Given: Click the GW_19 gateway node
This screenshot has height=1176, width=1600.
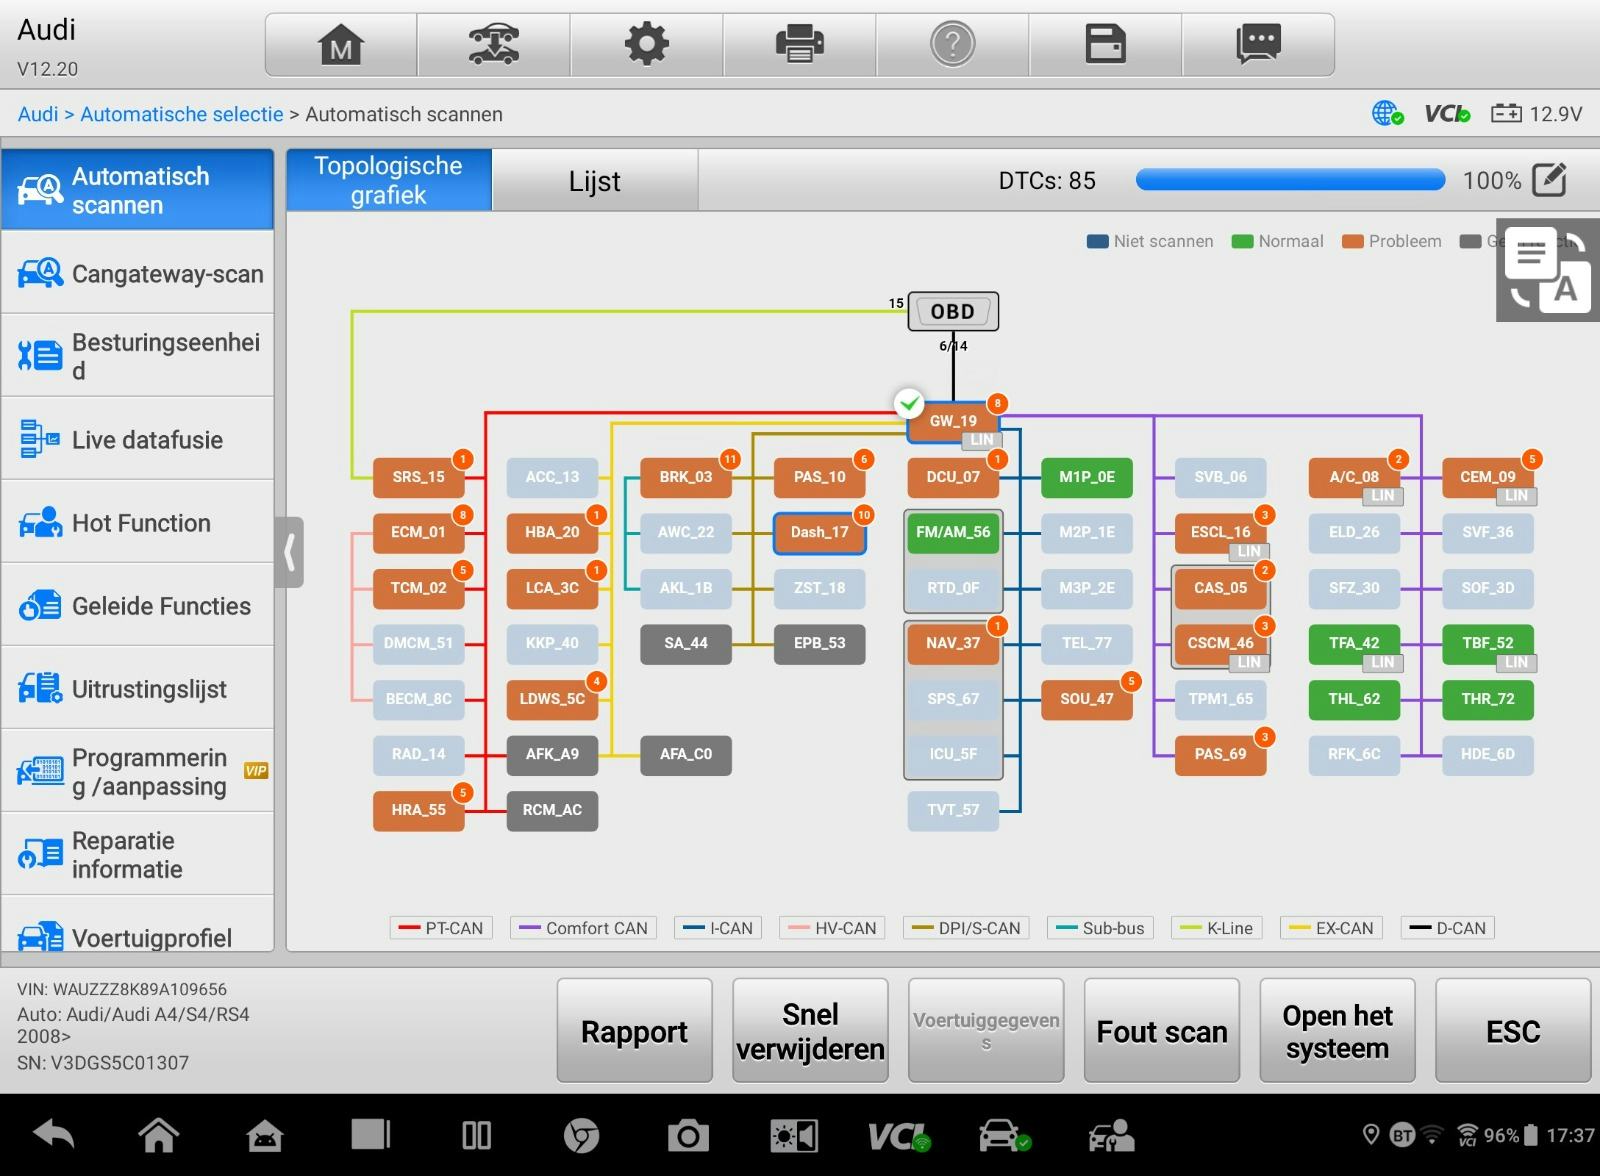Looking at the screenshot, I should pos(952,421).
